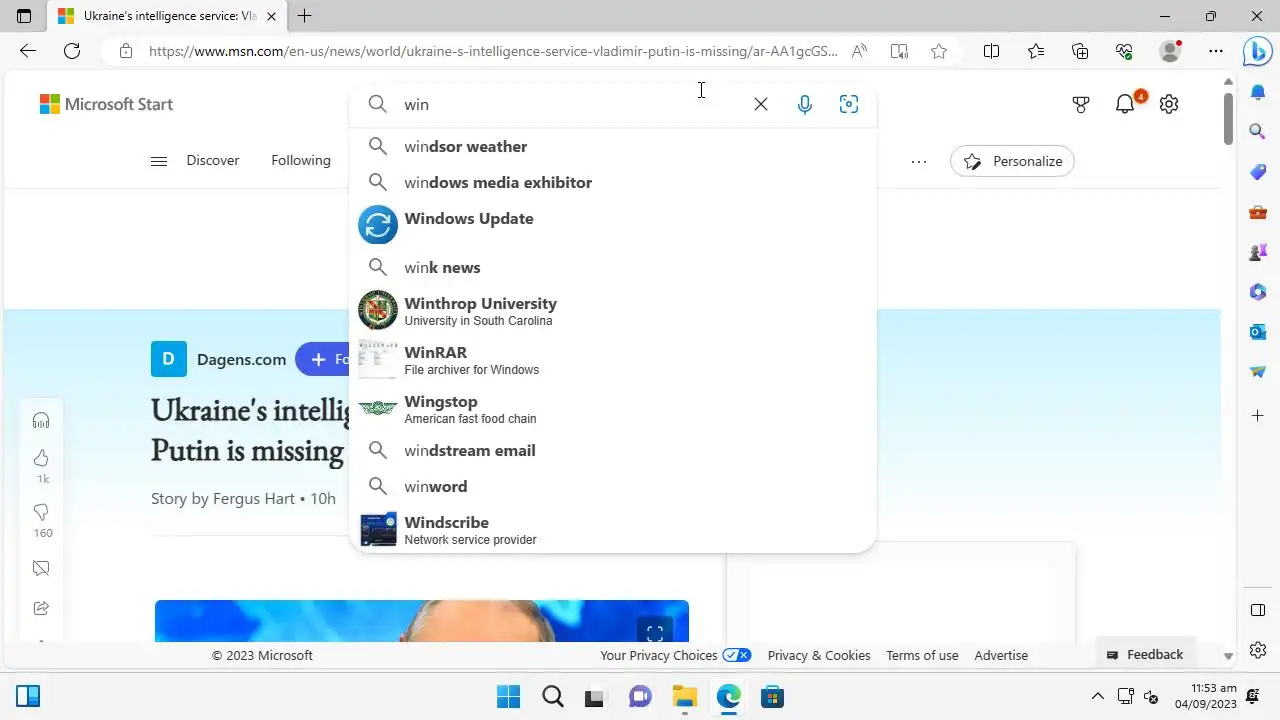Viewport: 1280px width, 720px height.
Task: Share the article icon
Action: point(41,608)
